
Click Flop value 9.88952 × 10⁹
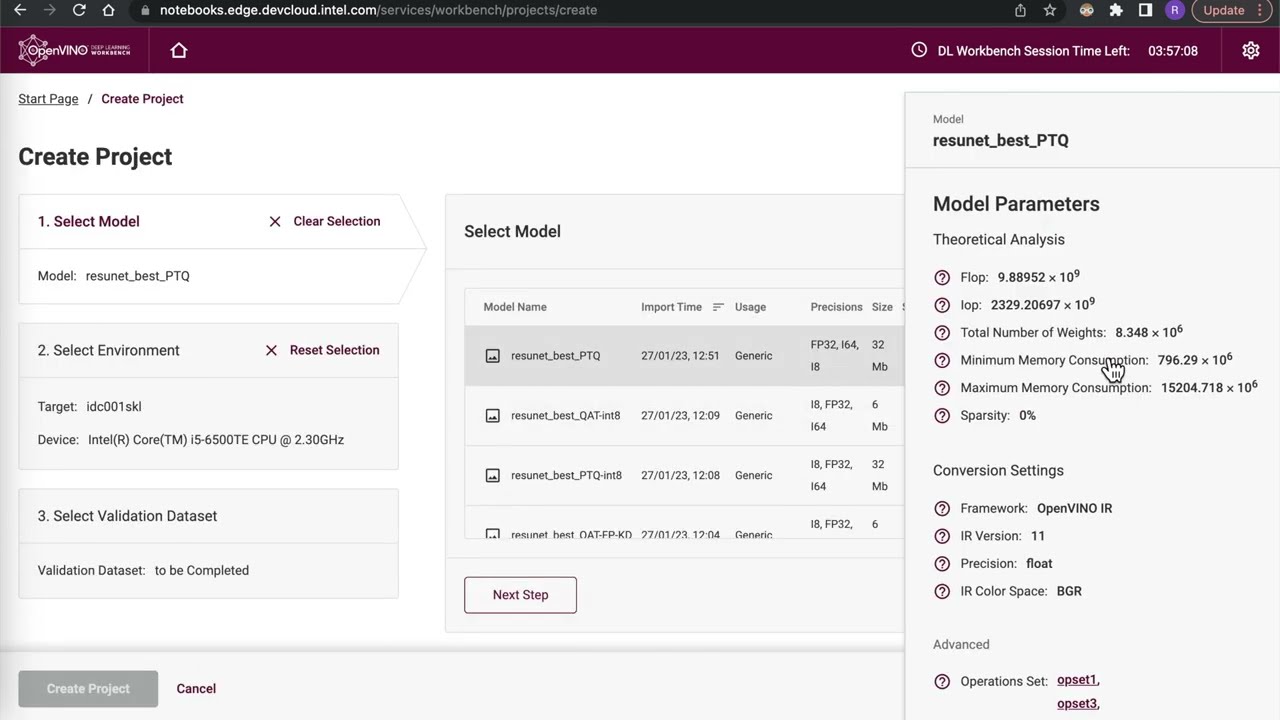tap(1038, 277)
